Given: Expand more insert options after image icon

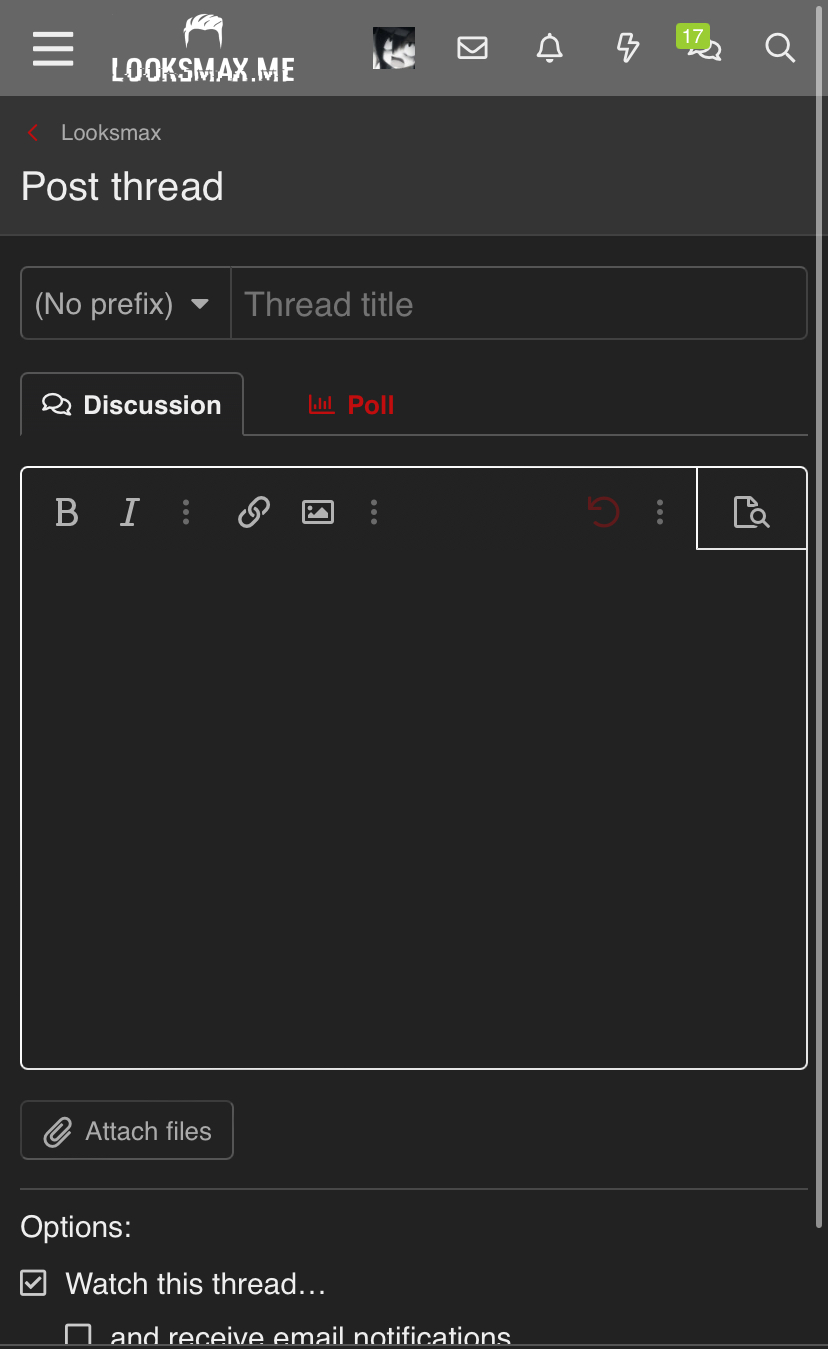Looking at the screenshot, I should click(x=374, y=513).
